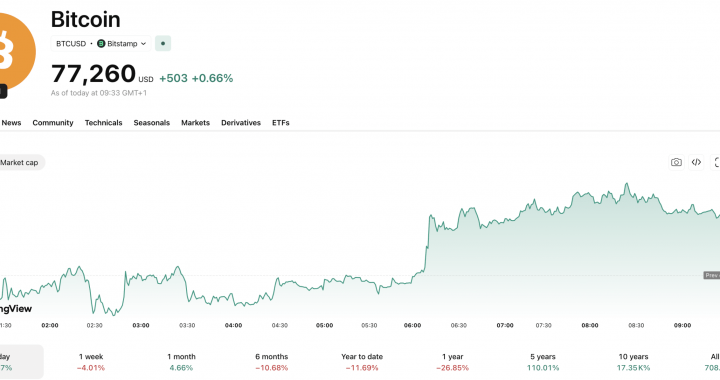Image resolution: width=720 pixels, height=380 pixels.
Task: Click the 03:00 time axis label
Action: [x=141, y=325]
